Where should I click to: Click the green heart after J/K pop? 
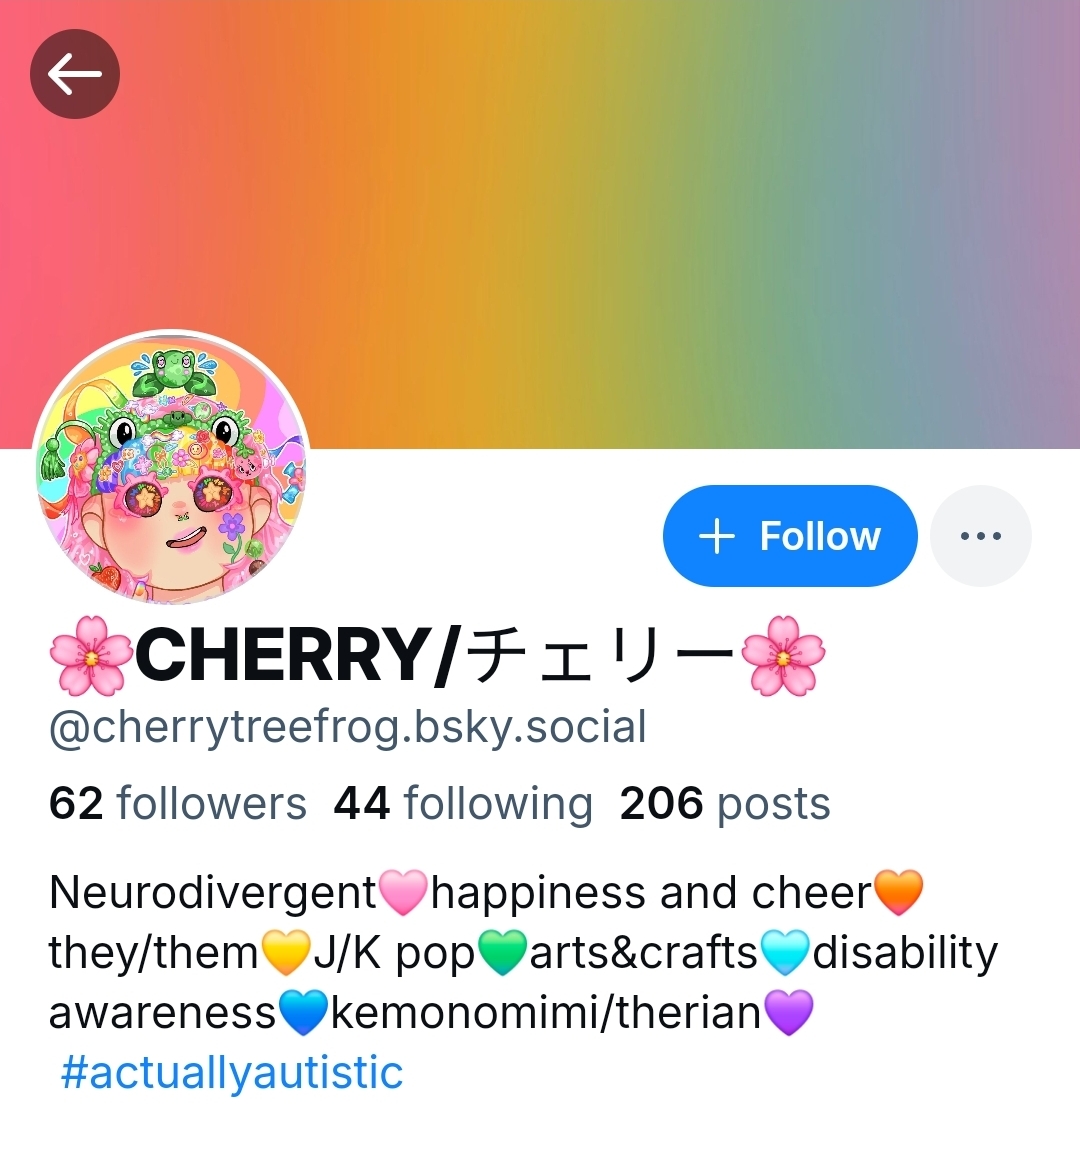pyautogui.click(x=502, y=953)
